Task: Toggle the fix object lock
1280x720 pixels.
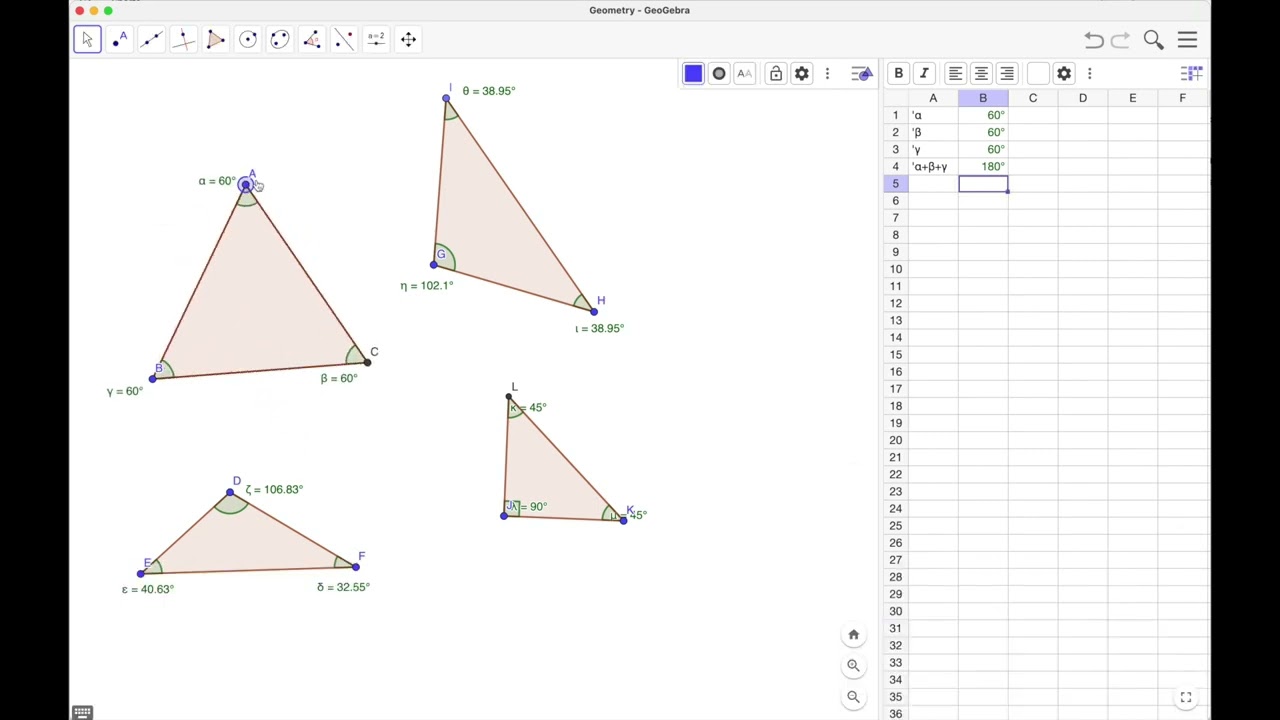Action: tap(776, 74)
